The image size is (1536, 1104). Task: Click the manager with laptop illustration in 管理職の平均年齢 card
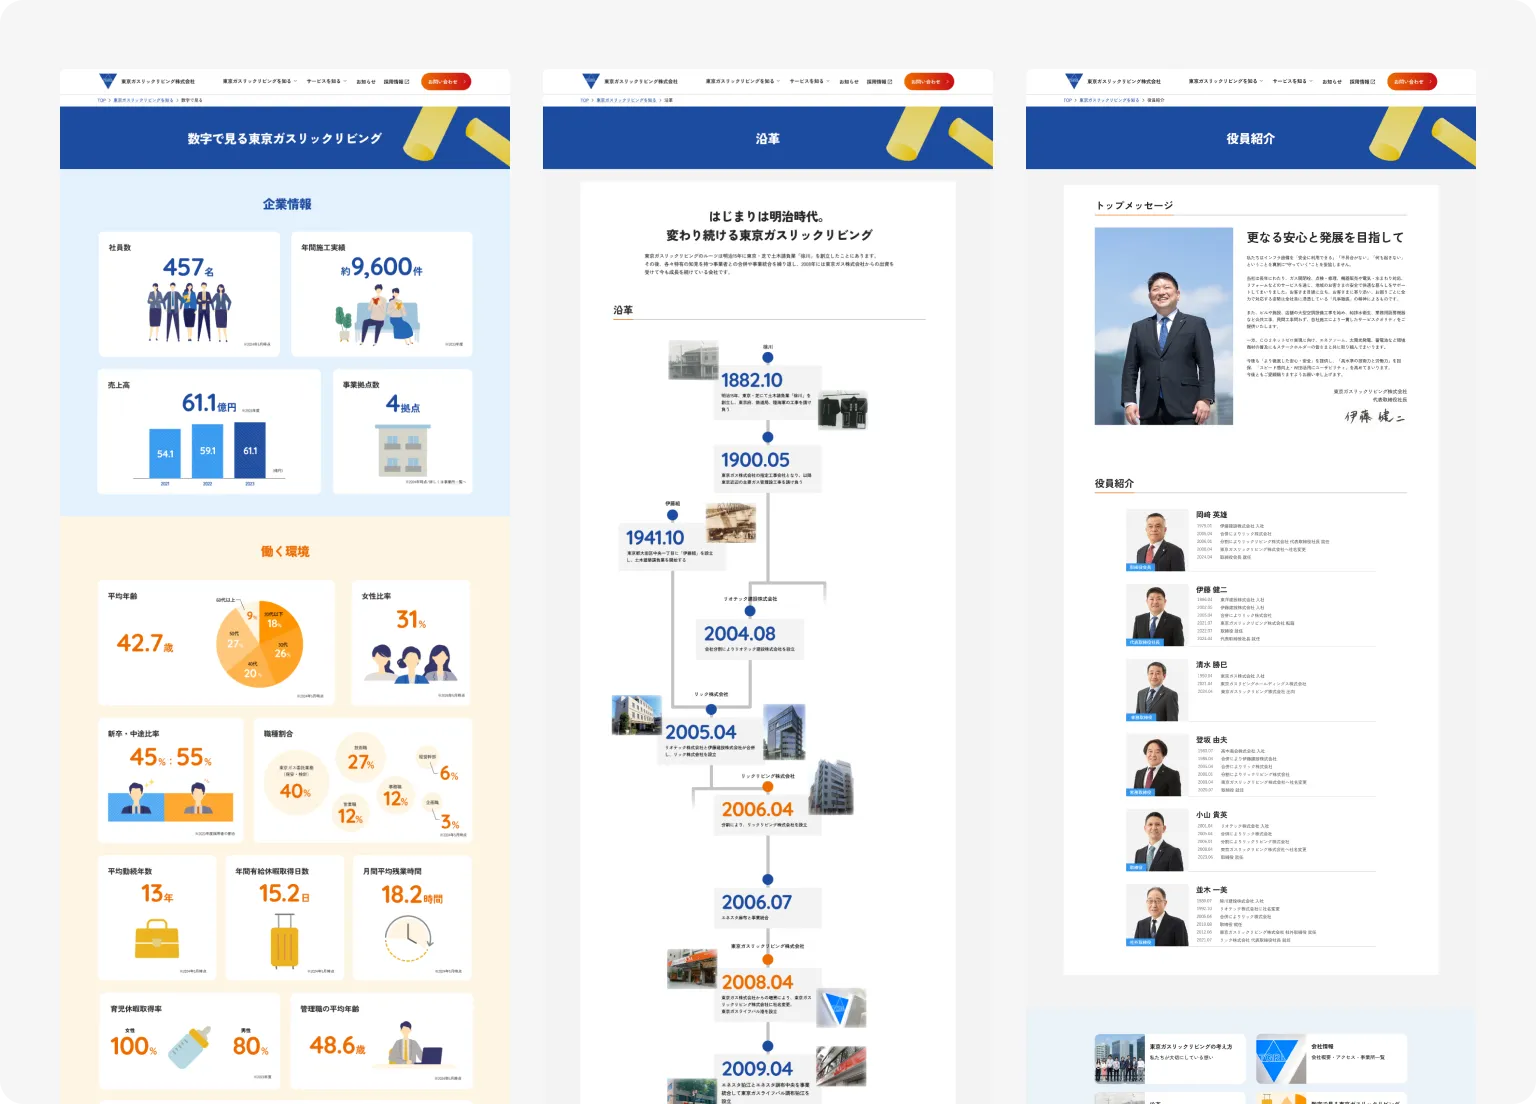point(414,1043)
